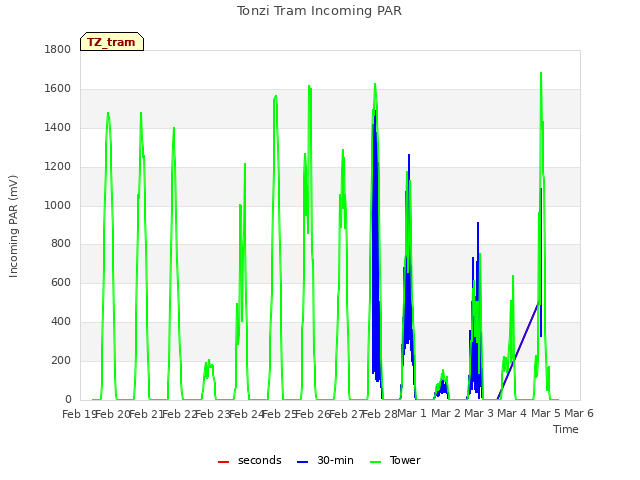Toggle the seconds legend entry
This screenshot has width=640, height=480.
click(x=250, y=460)
